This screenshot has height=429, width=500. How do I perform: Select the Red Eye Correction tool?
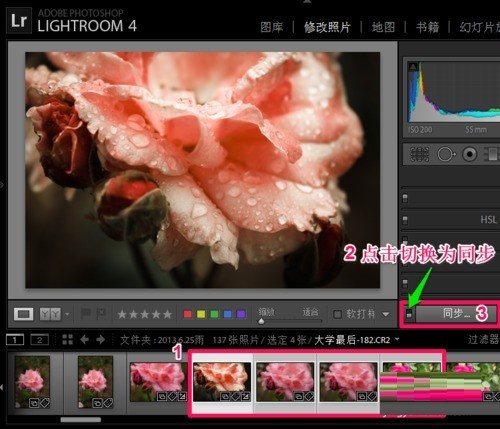[x=469, y=154]
